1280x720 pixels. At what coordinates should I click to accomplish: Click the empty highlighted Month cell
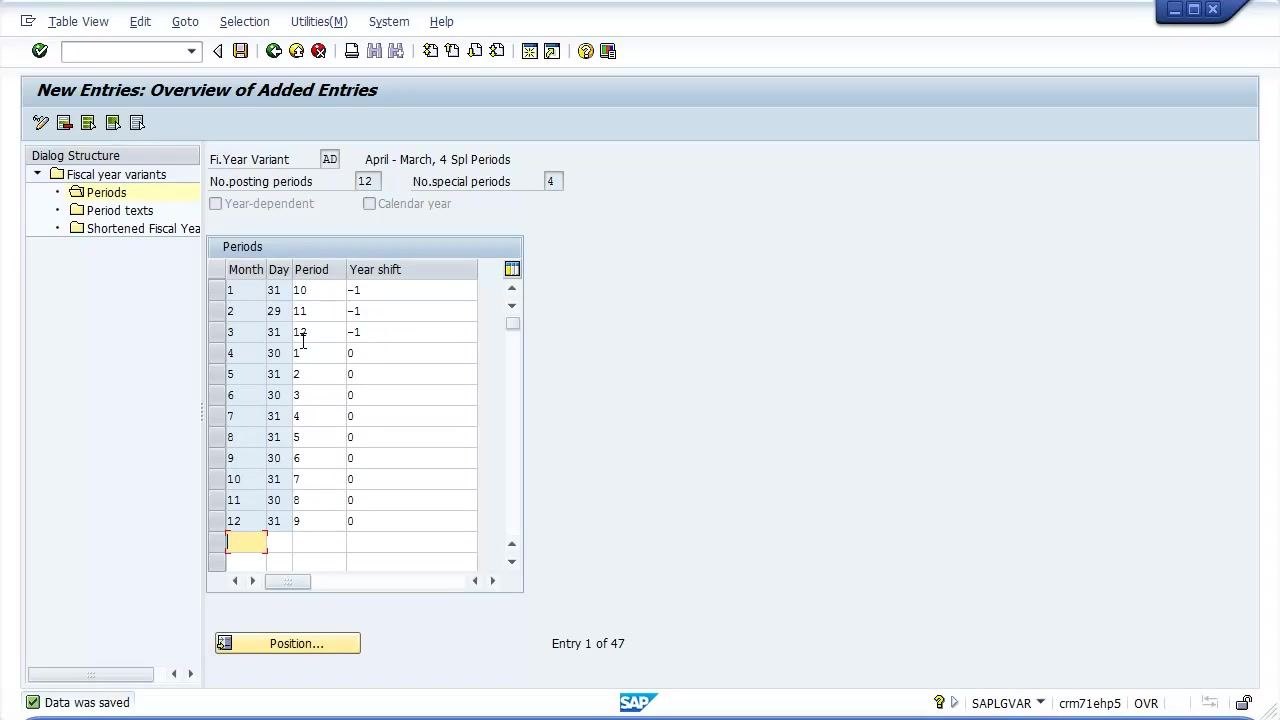pyautogui.click(x=247, y=542)
